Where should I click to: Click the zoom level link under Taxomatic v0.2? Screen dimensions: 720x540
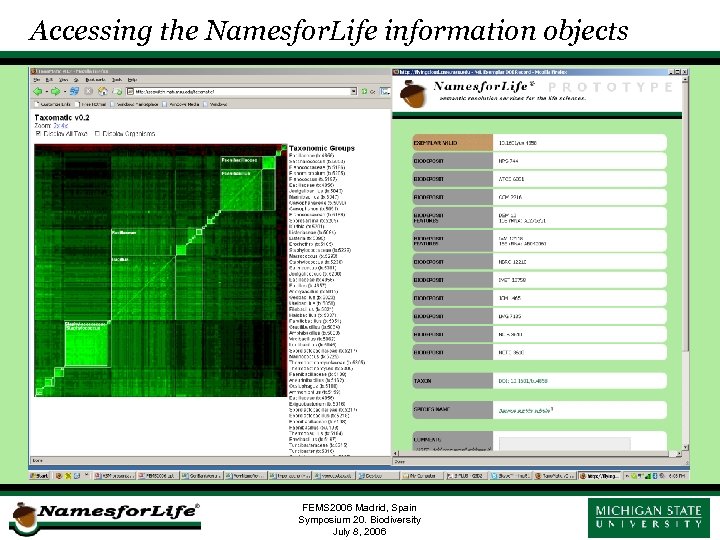(x=61, y=125)
